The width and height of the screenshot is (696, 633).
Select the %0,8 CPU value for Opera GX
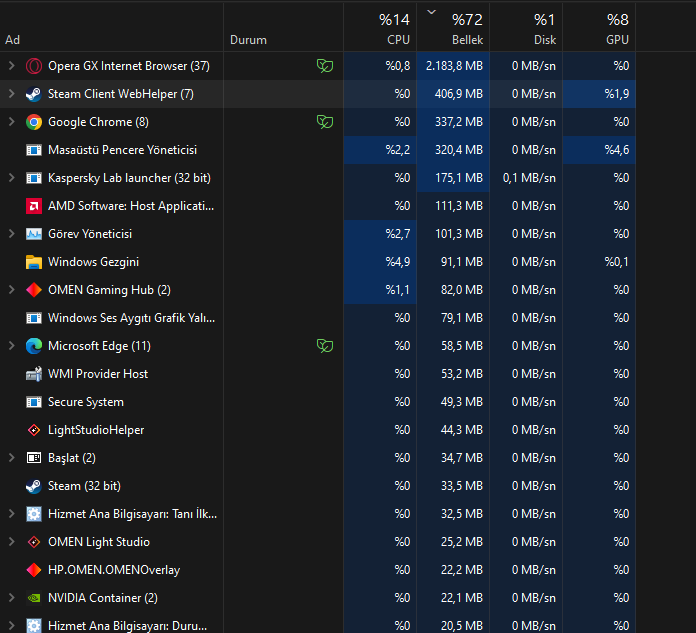(x=380, y=66)
